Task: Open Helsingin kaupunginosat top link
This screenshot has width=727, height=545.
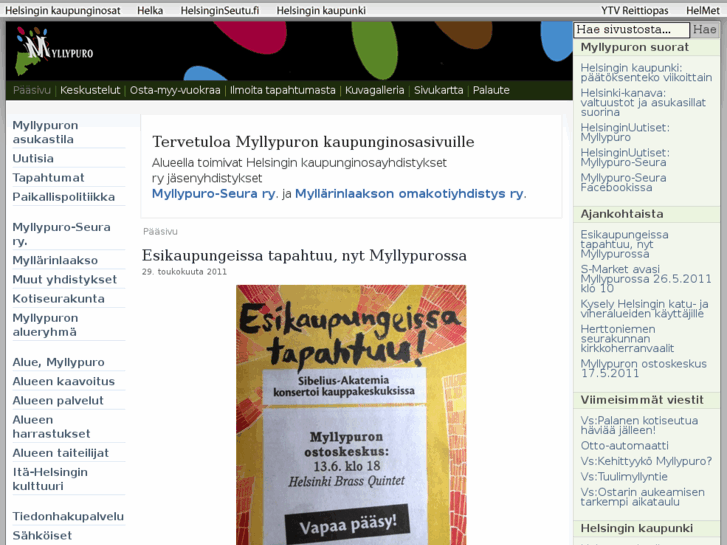Action: click(63, 10)
